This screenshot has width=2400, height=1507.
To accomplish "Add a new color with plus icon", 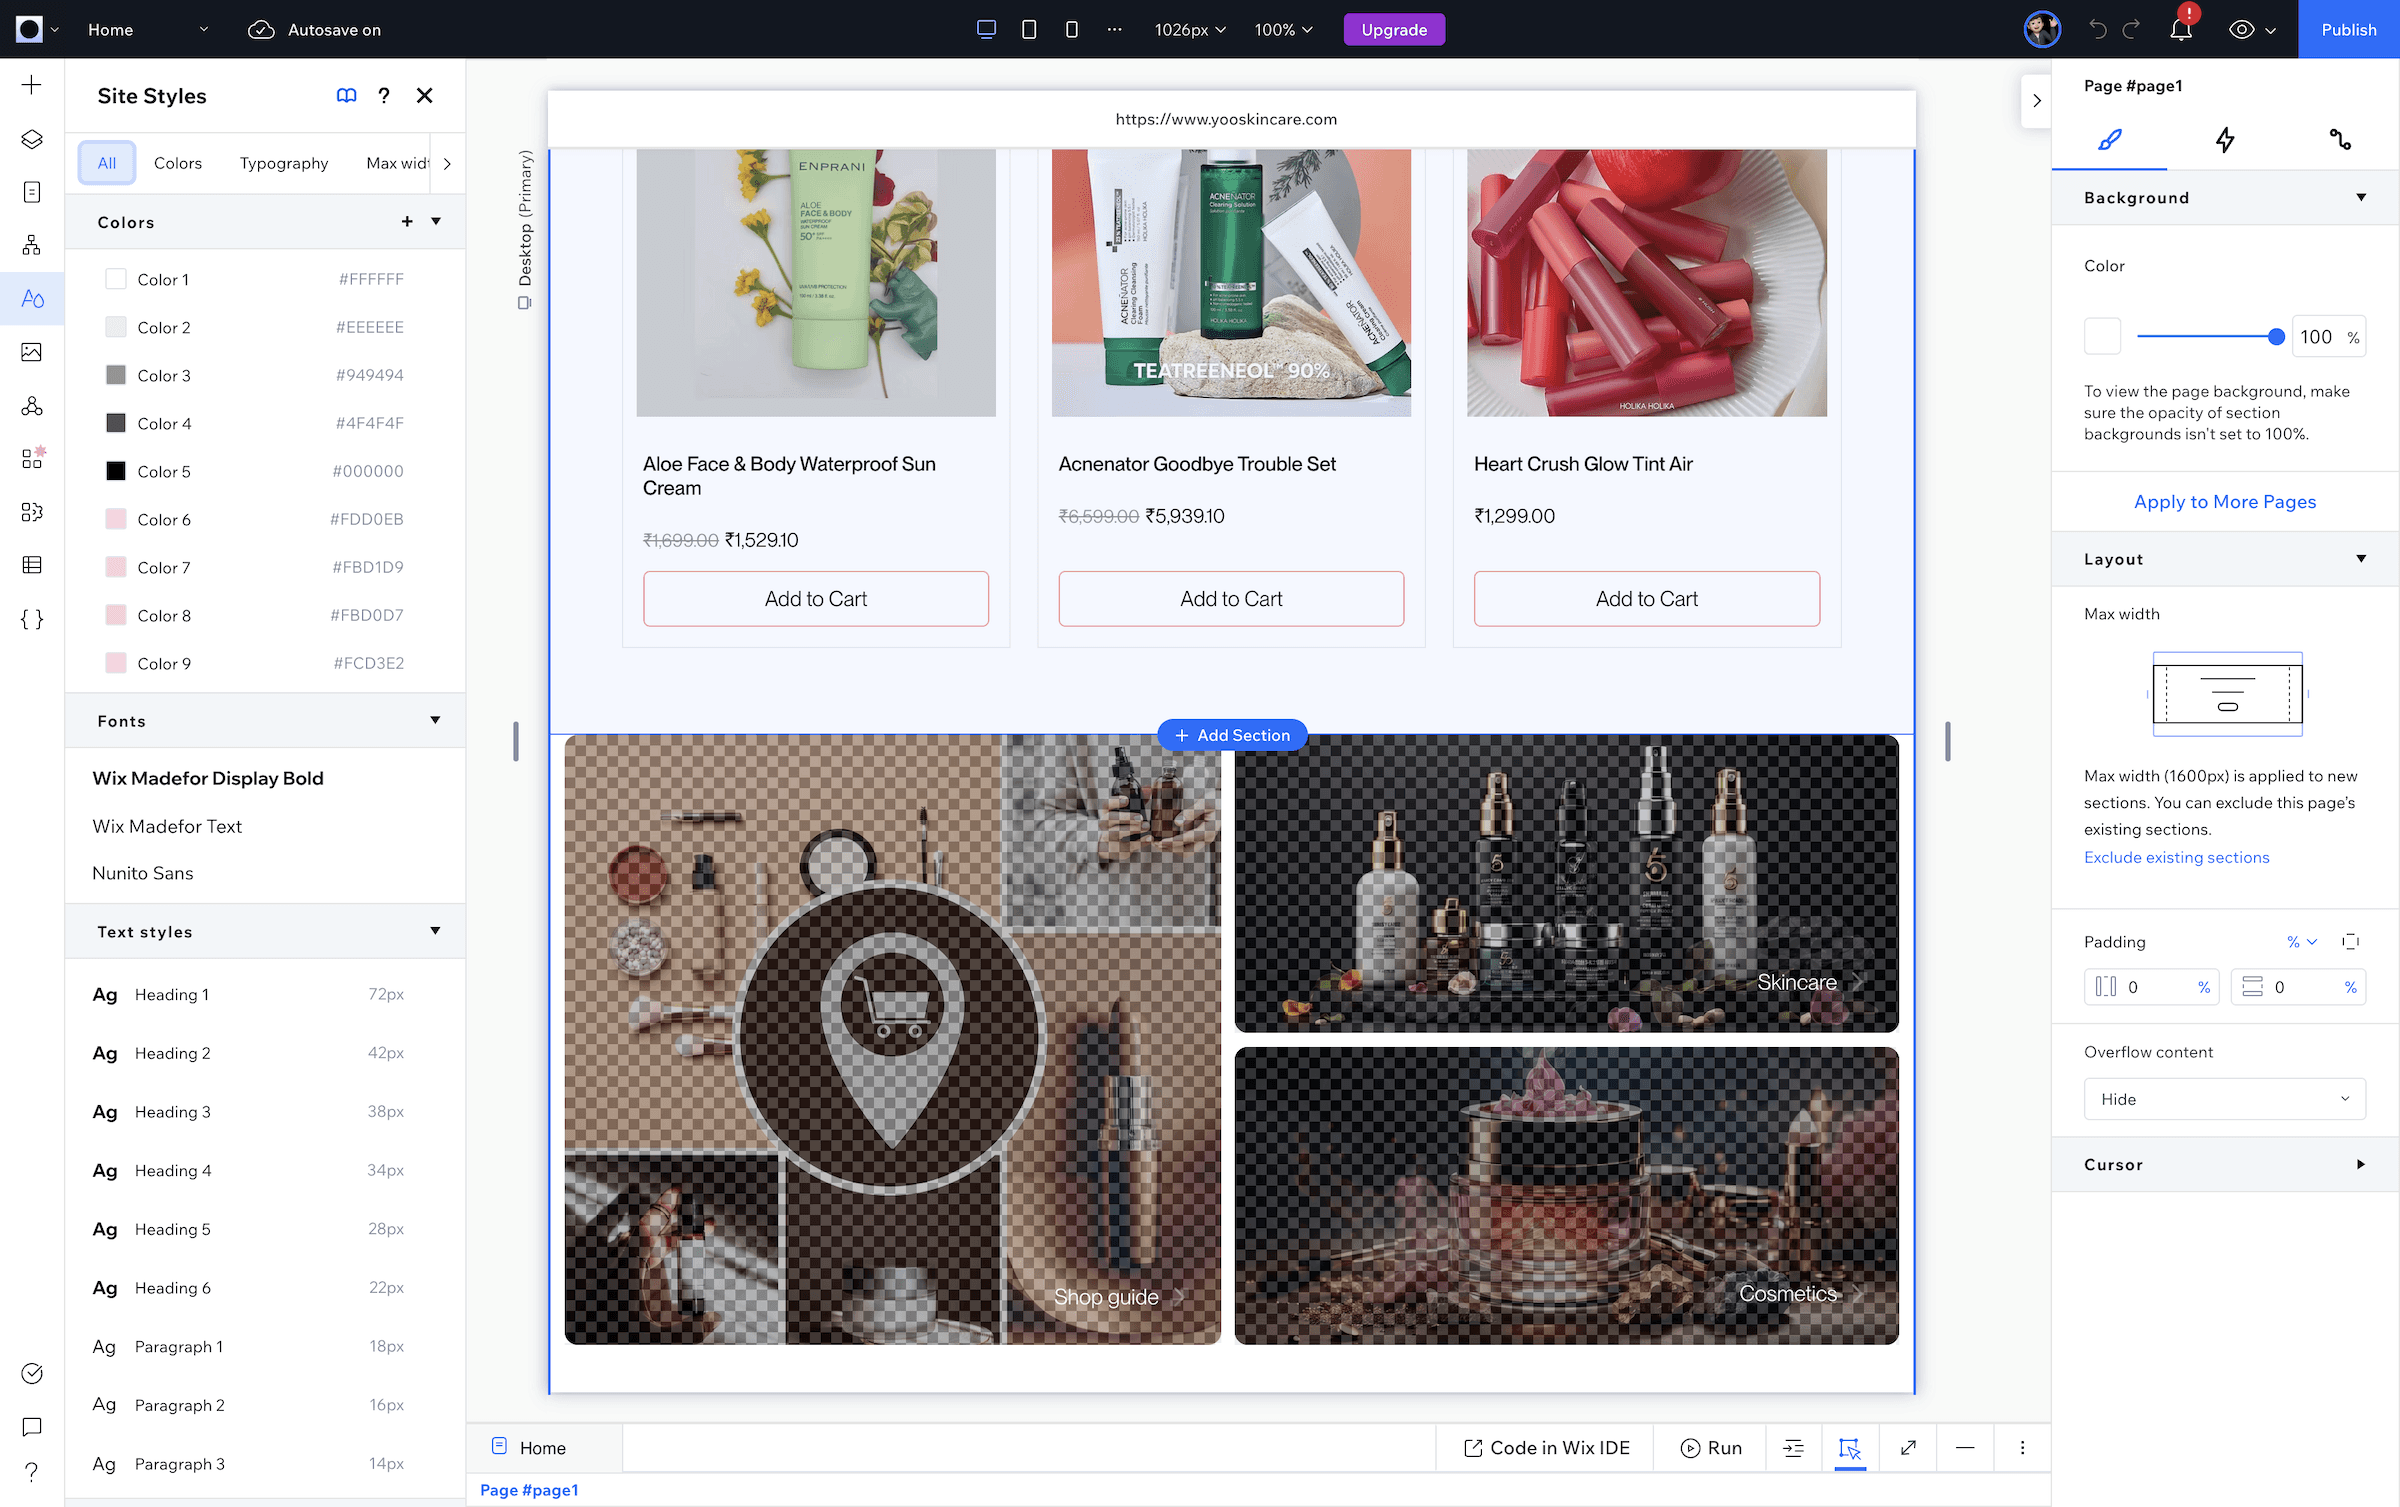I will pyautogui.click(x=407, y=221).
